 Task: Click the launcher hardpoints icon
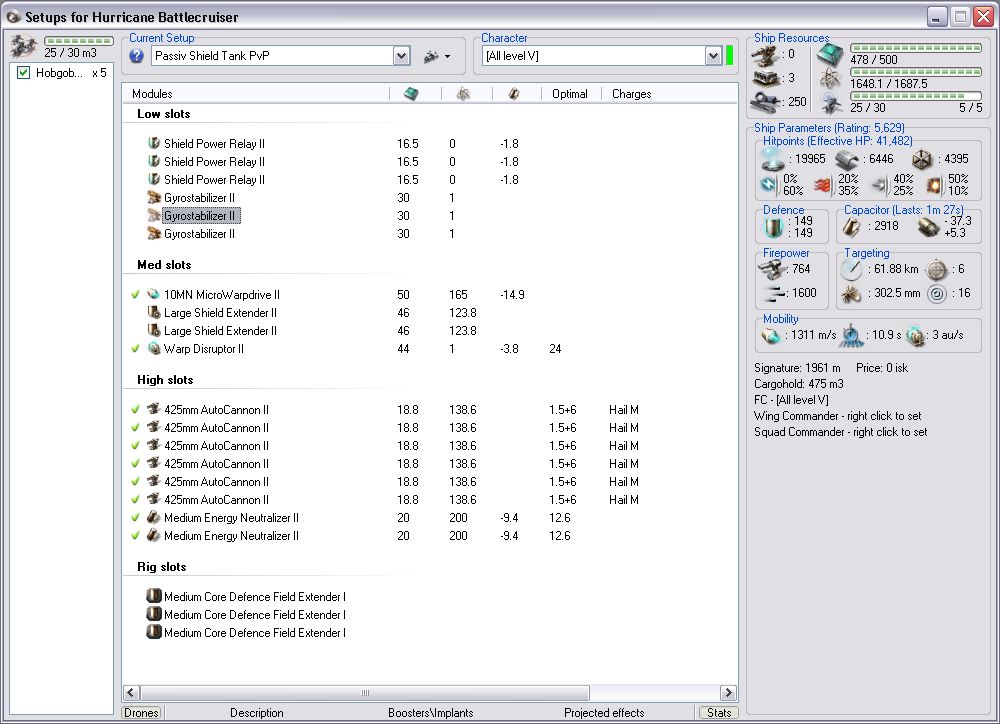tap(767, 78)
